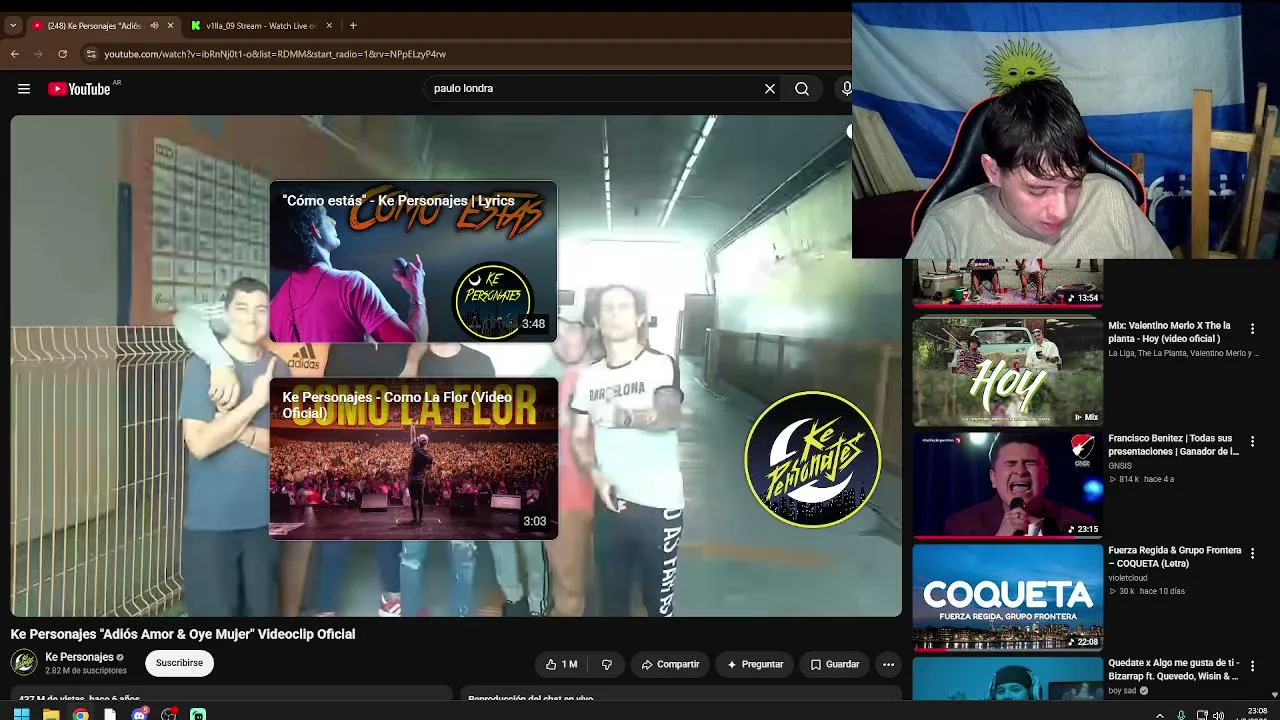Image resolution: width=1280 pixels, height=720 pixels.
Task: Share the video using Compartir
Action: [671, 664]
